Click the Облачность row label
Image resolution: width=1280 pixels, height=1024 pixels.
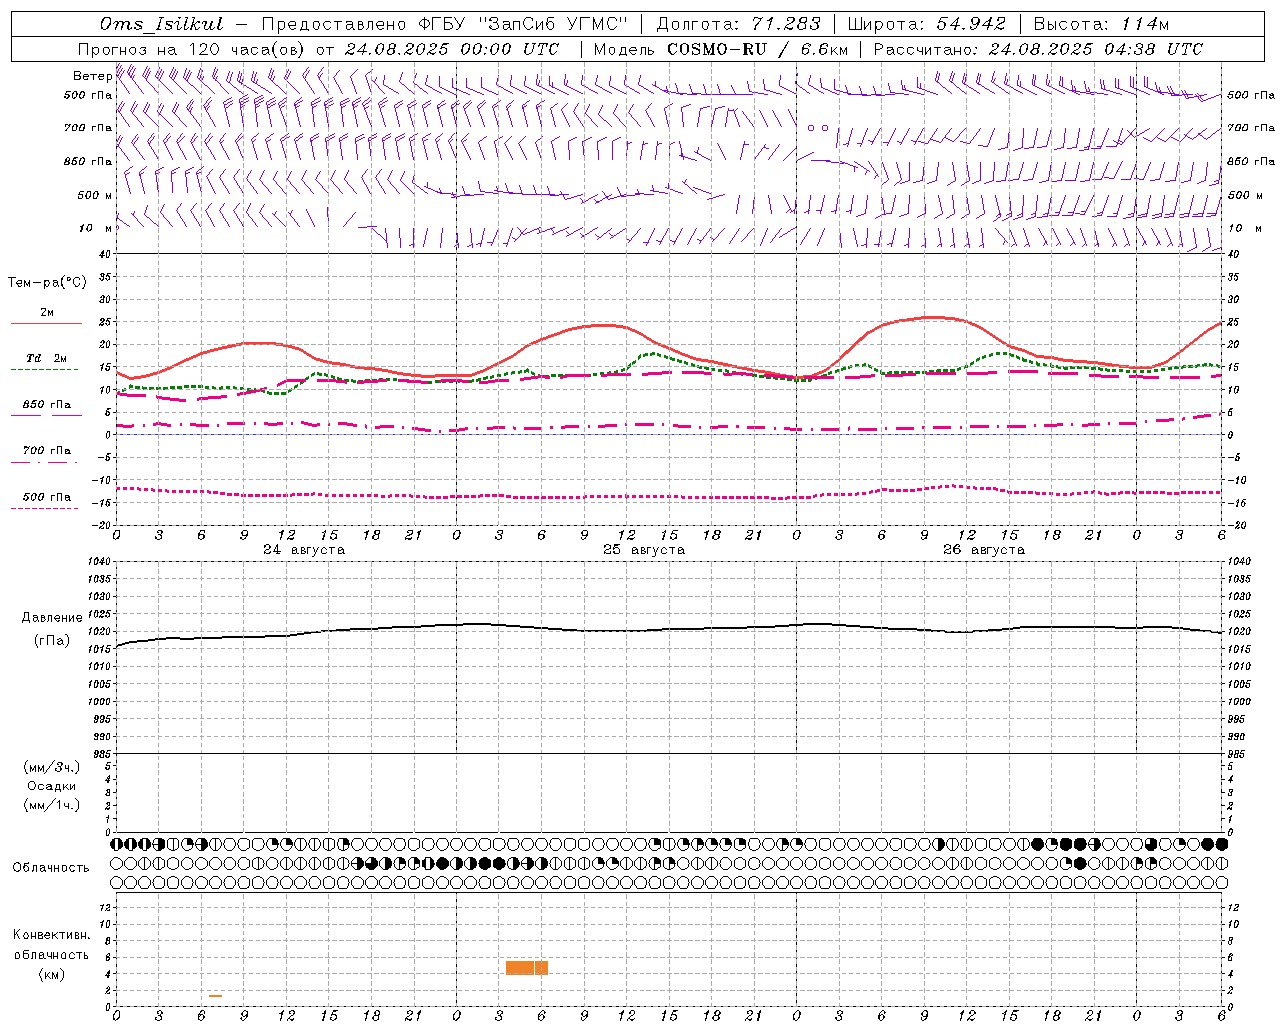tap(51, 868)
